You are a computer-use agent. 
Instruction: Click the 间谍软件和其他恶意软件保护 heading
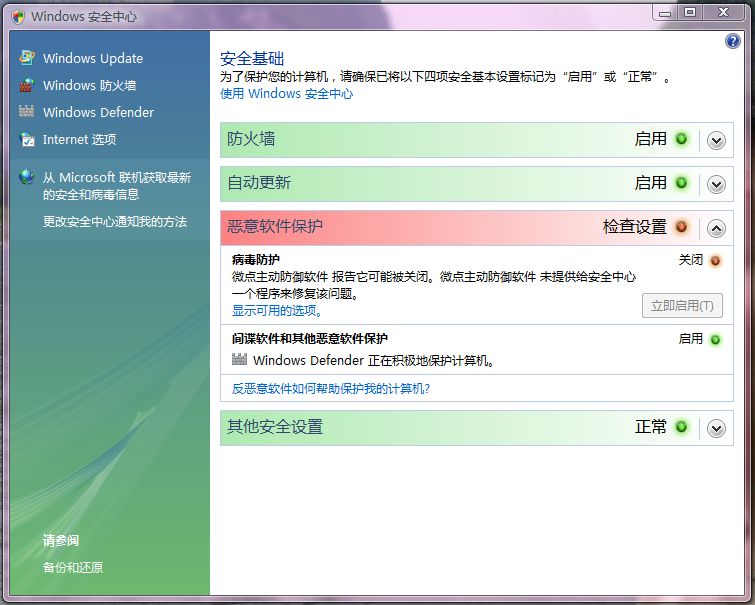[310, 339]
